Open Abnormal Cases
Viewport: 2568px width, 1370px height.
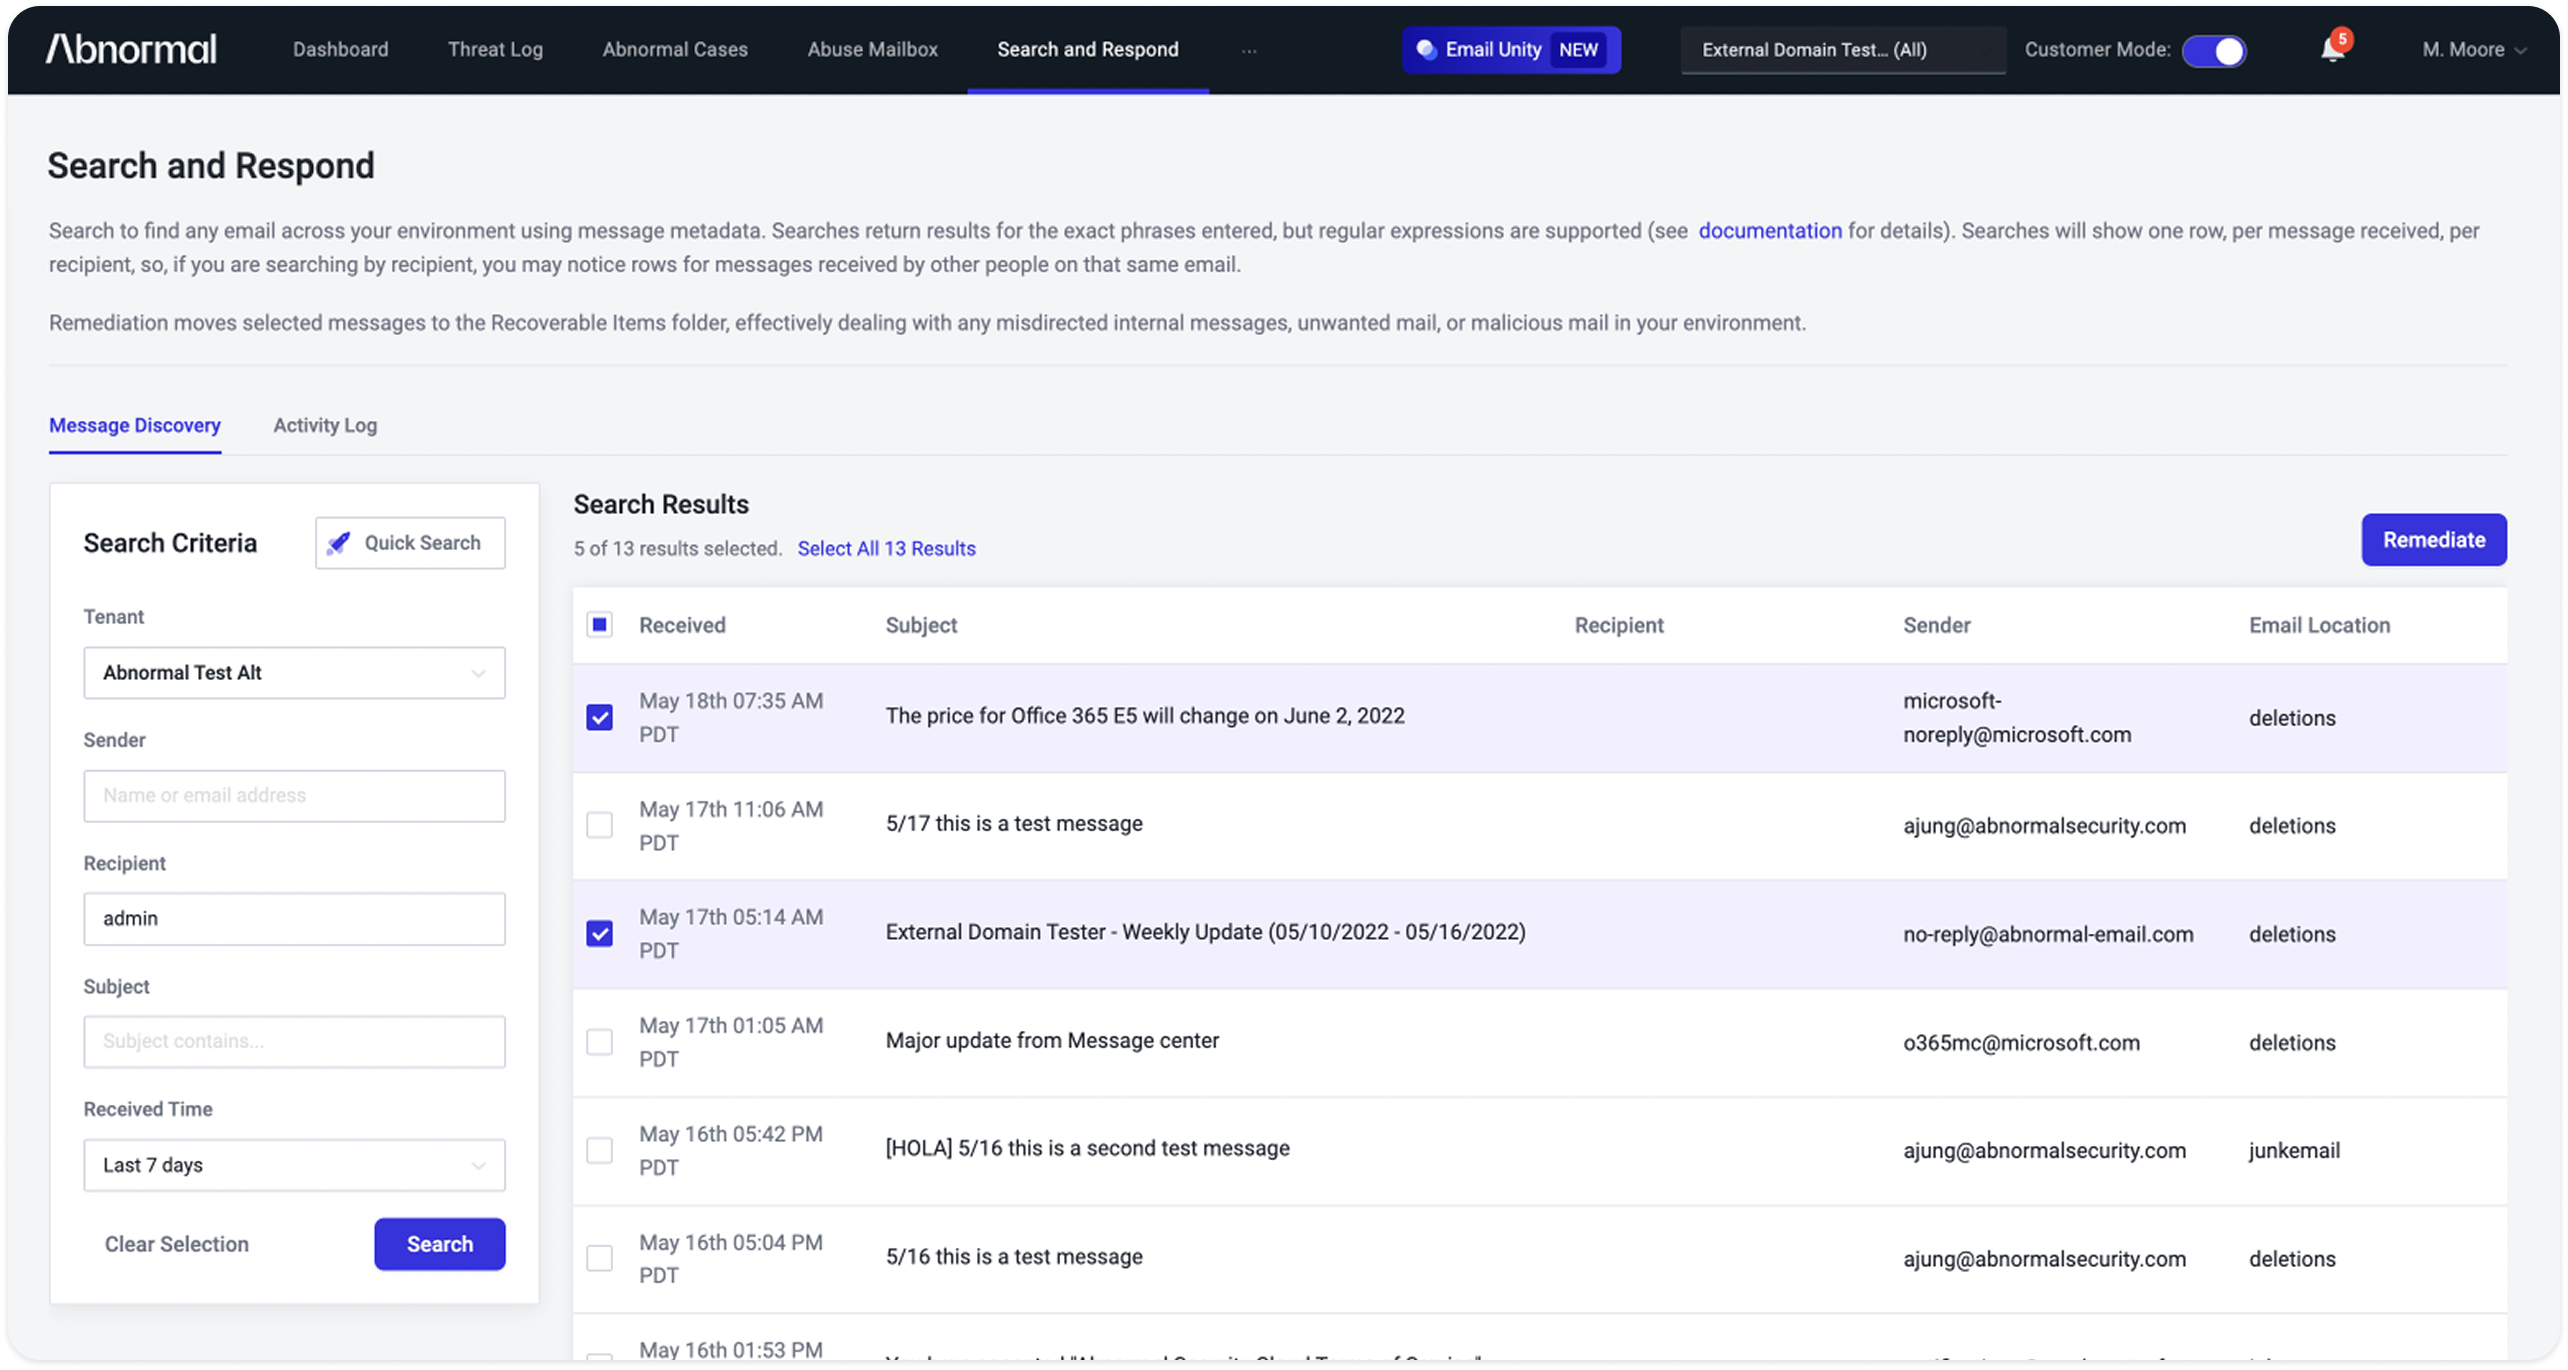[x=675, y=49]
